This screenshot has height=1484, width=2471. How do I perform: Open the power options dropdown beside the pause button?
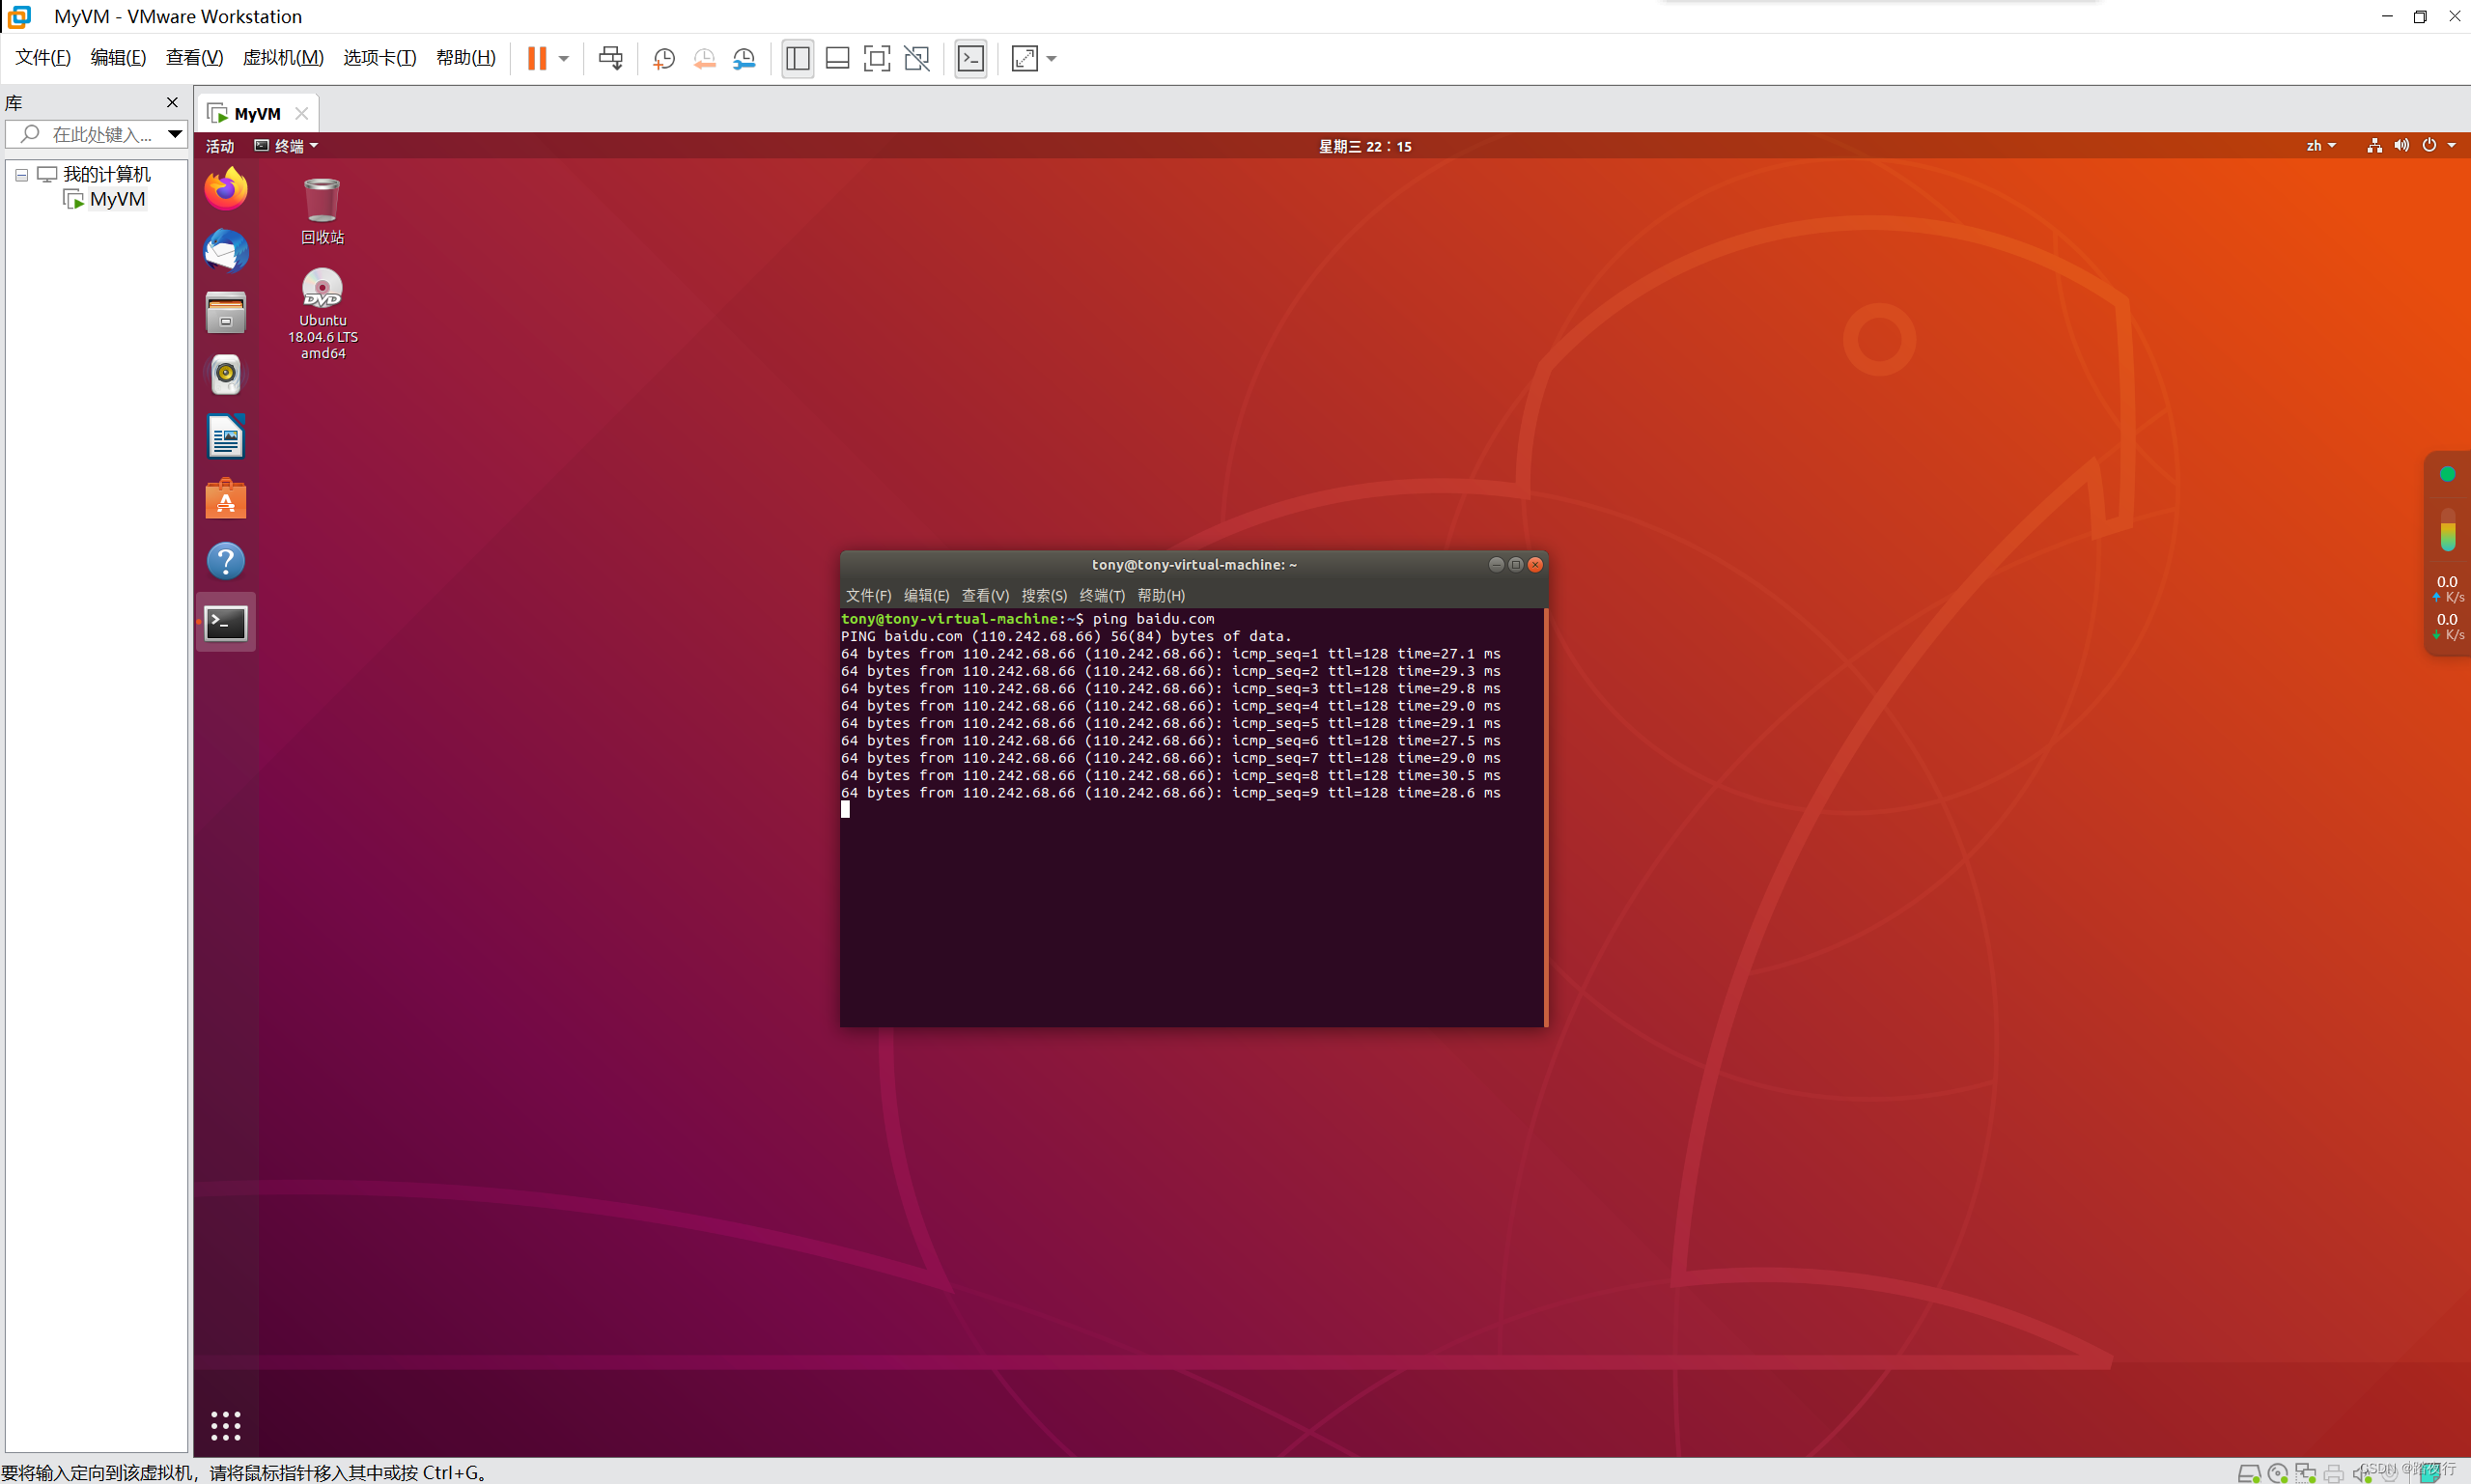click(x=564, y=58)
